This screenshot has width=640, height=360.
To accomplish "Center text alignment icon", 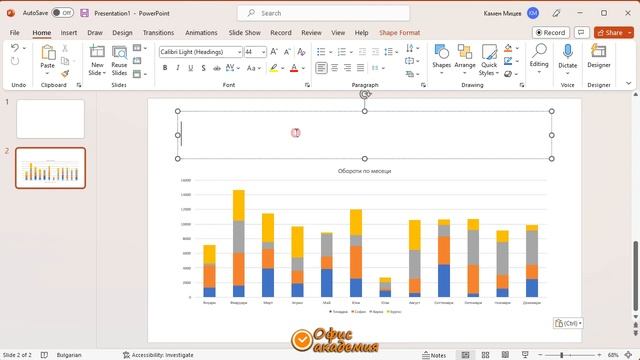I will [x=334, y=68].
